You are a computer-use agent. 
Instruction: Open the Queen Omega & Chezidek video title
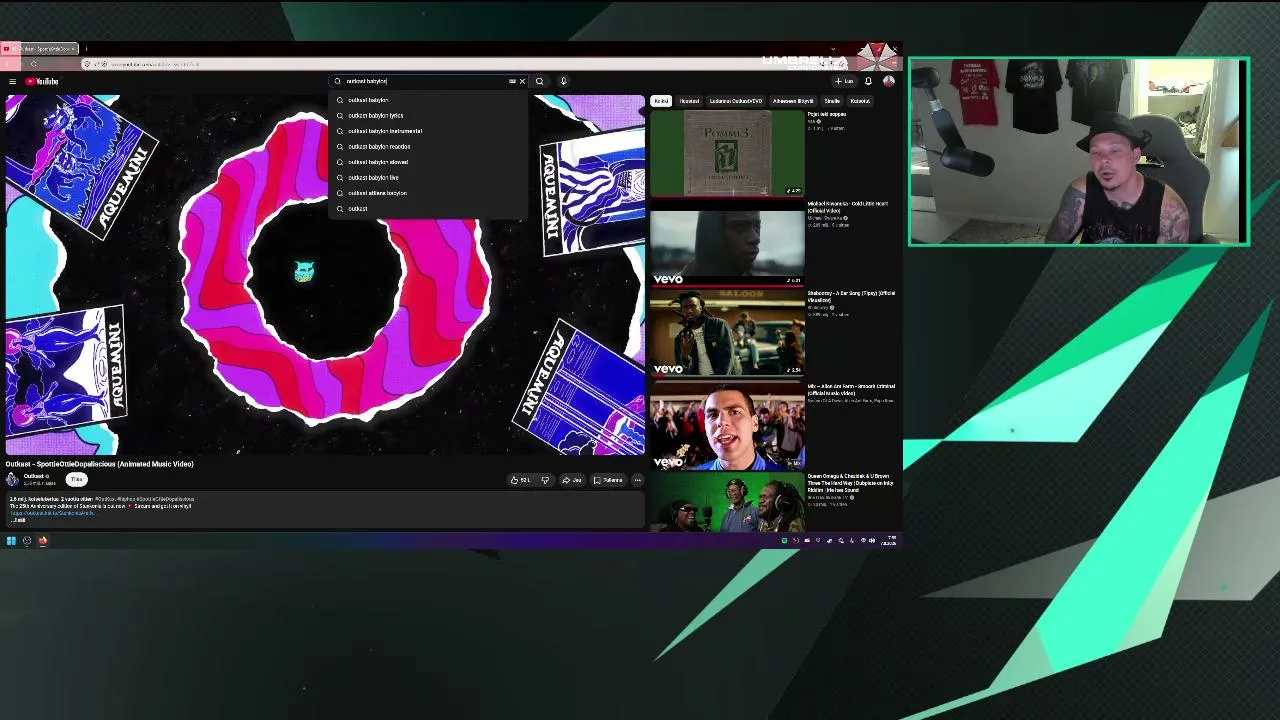(851, 483)
